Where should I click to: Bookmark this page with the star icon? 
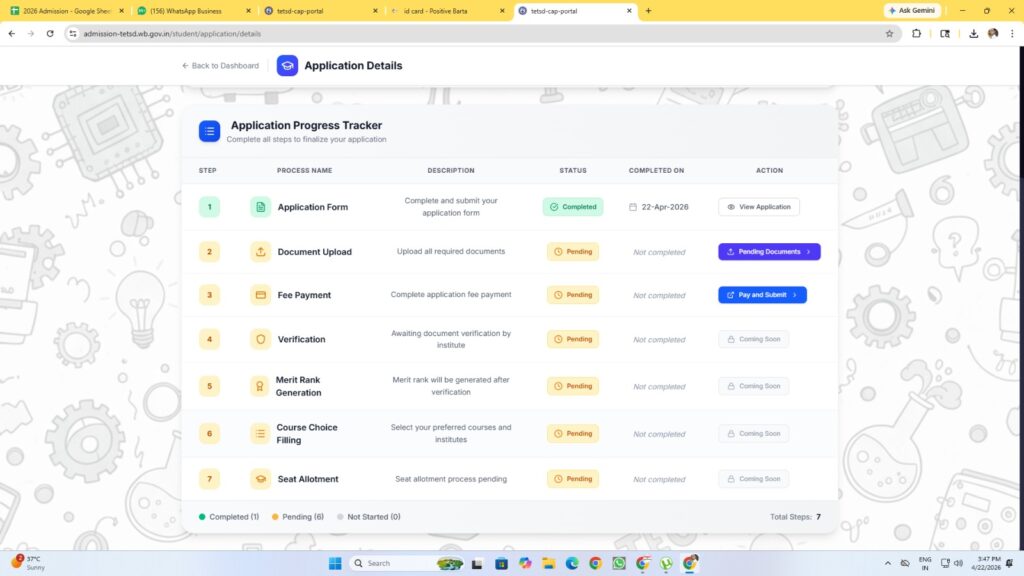coord(889,33)
